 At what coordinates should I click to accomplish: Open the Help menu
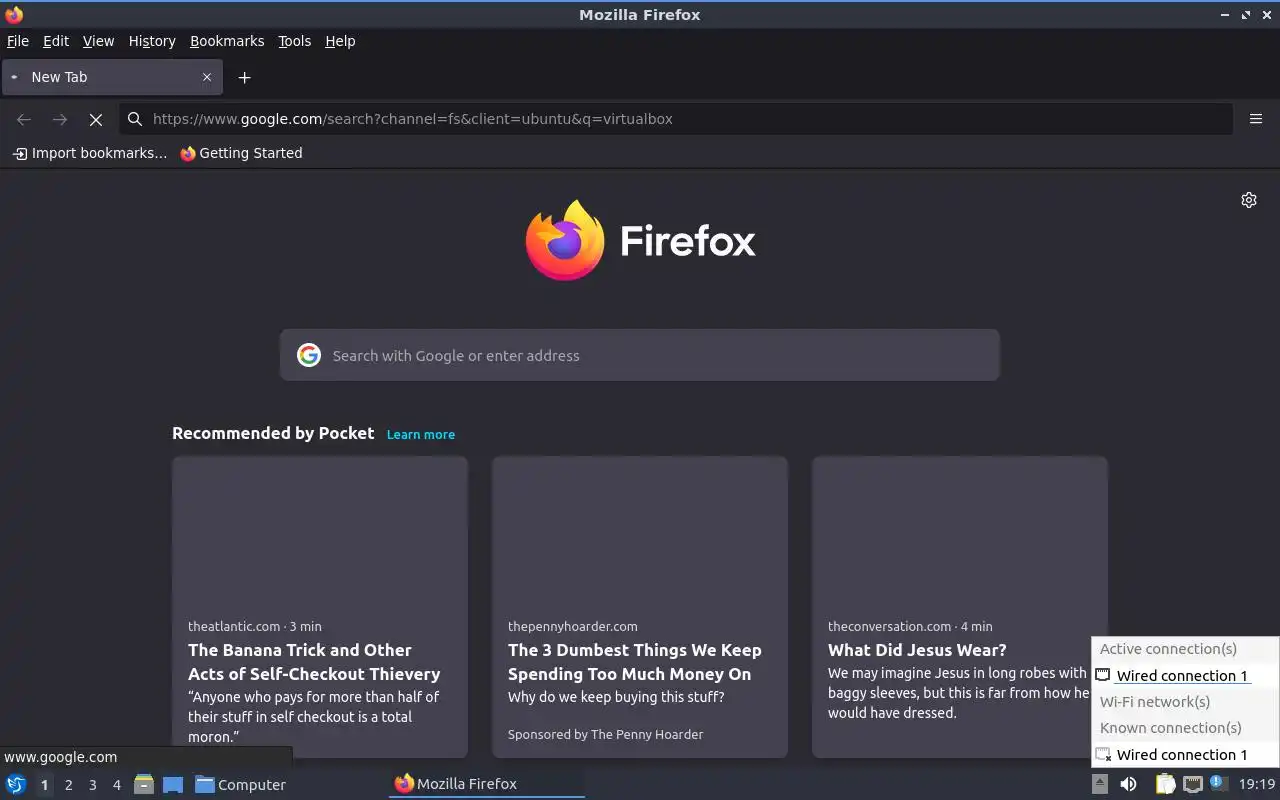(x=340, y=41)
